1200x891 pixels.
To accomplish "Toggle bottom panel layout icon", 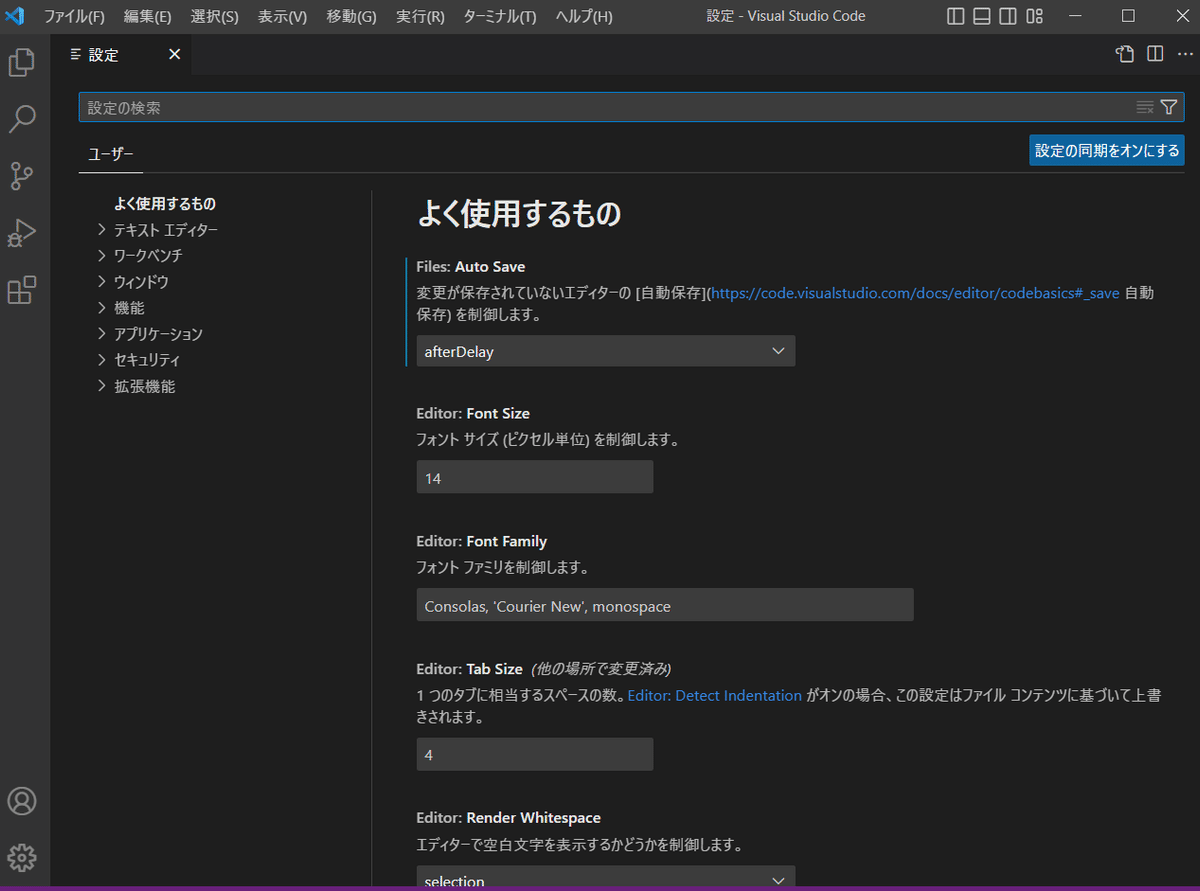I will click(x=982, y=16).
